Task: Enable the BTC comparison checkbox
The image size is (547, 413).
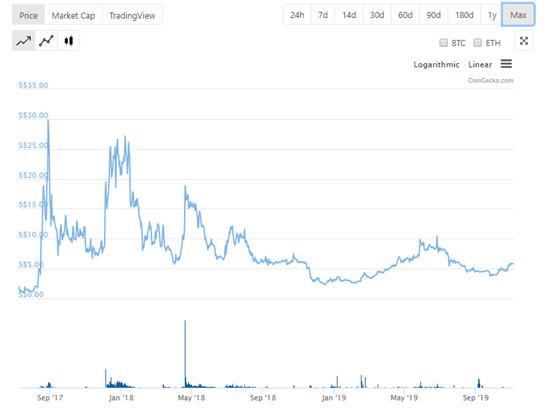Action: 443,43
